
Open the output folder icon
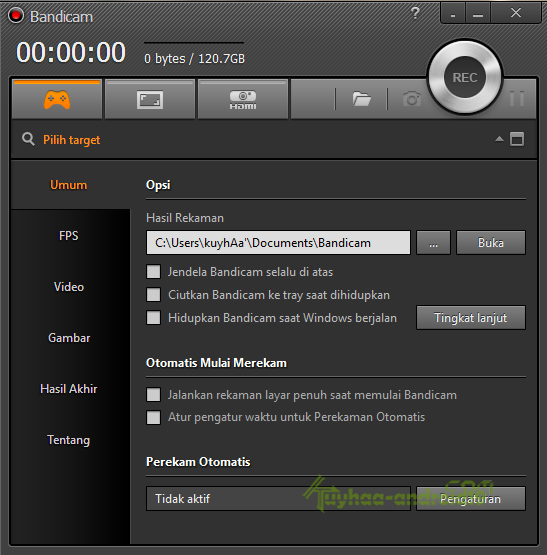click(361, 99)
